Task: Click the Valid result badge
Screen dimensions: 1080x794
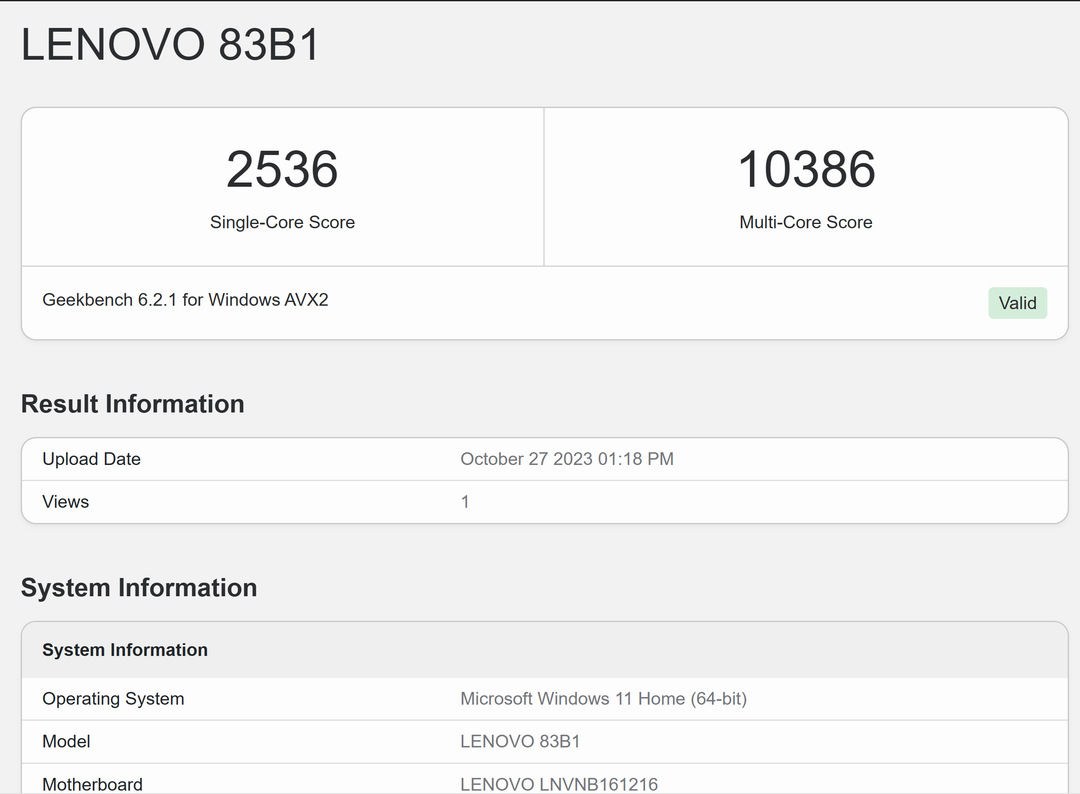Action: click(1017, 302)
